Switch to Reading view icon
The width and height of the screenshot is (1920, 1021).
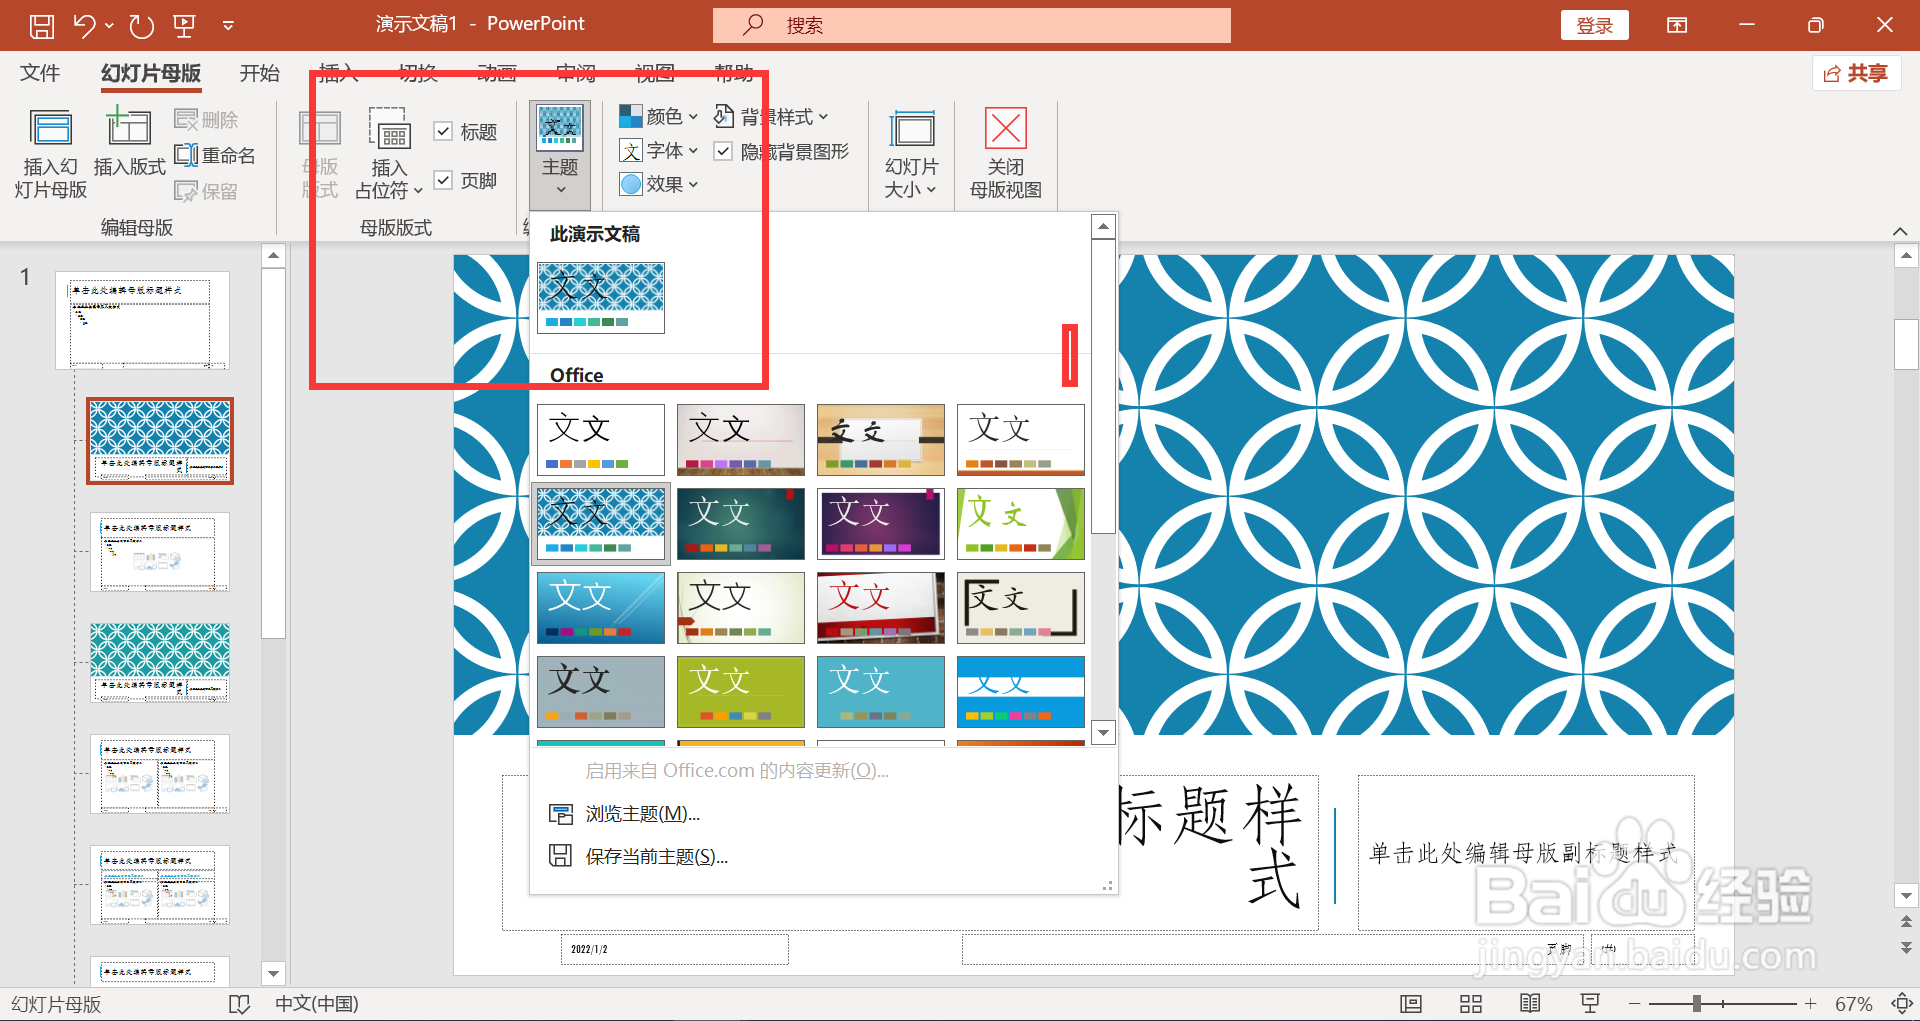[1530, 1004]
